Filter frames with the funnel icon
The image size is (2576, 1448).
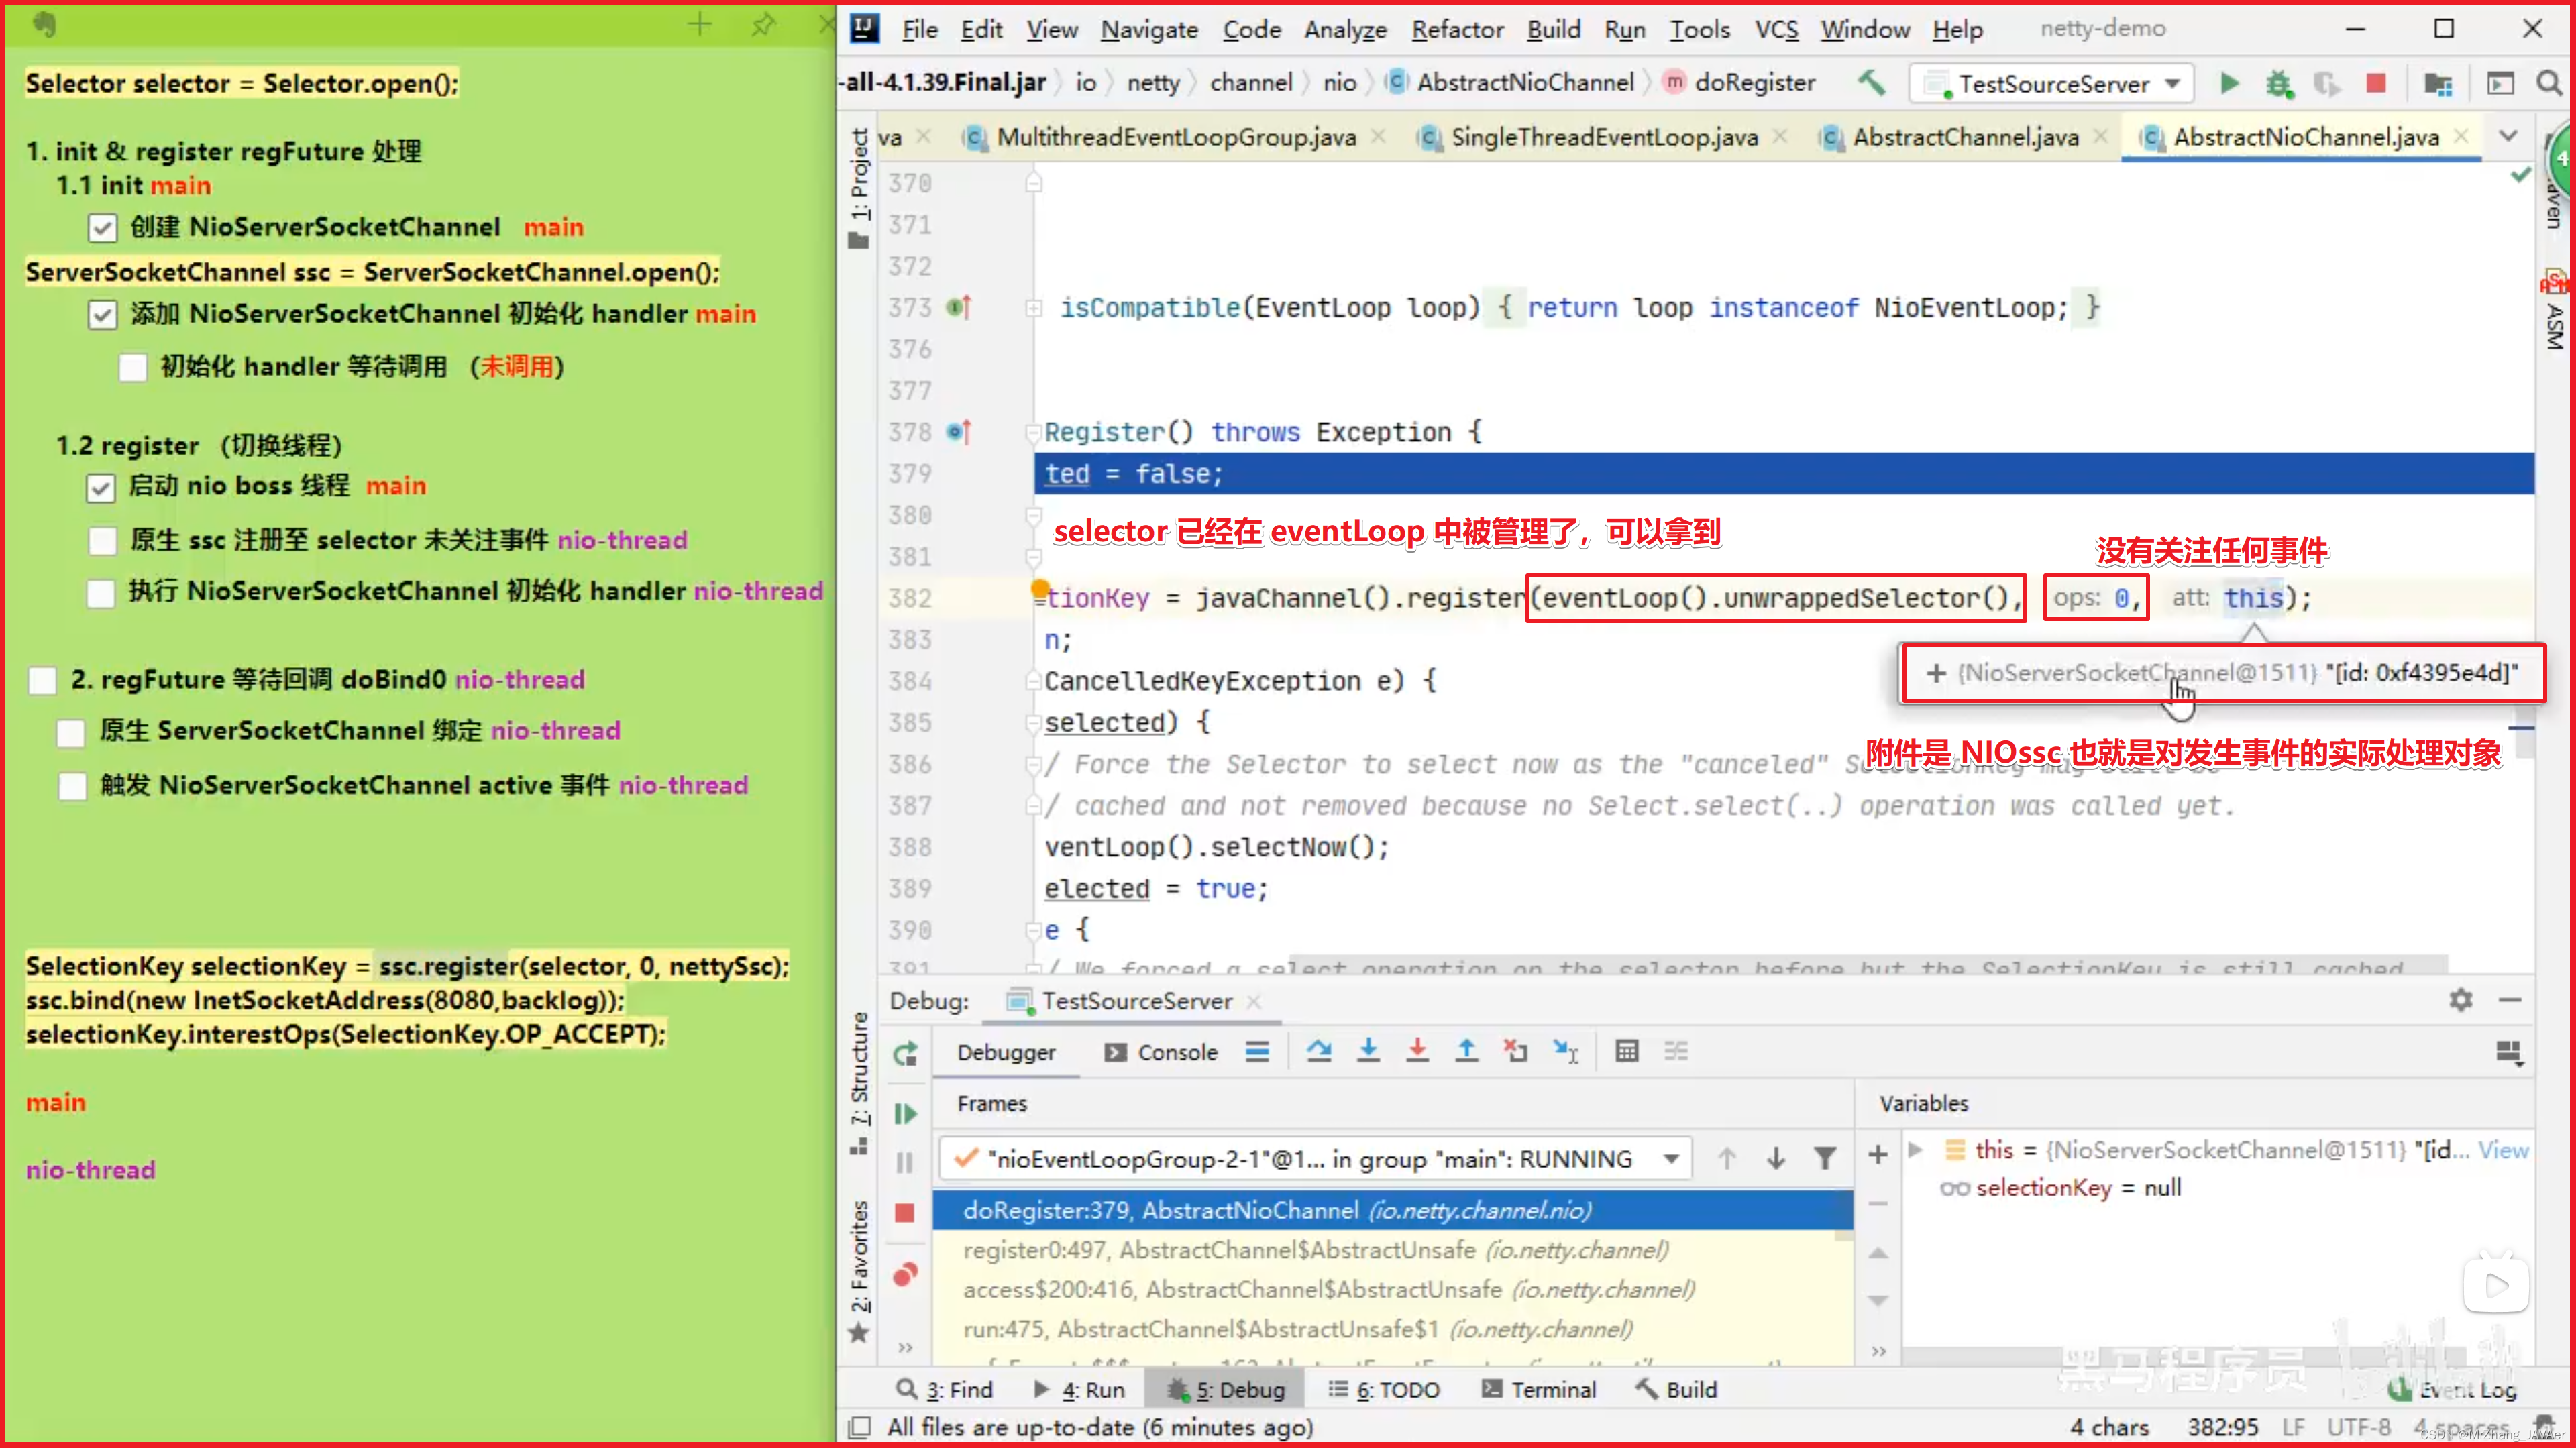point(1825,1158)
